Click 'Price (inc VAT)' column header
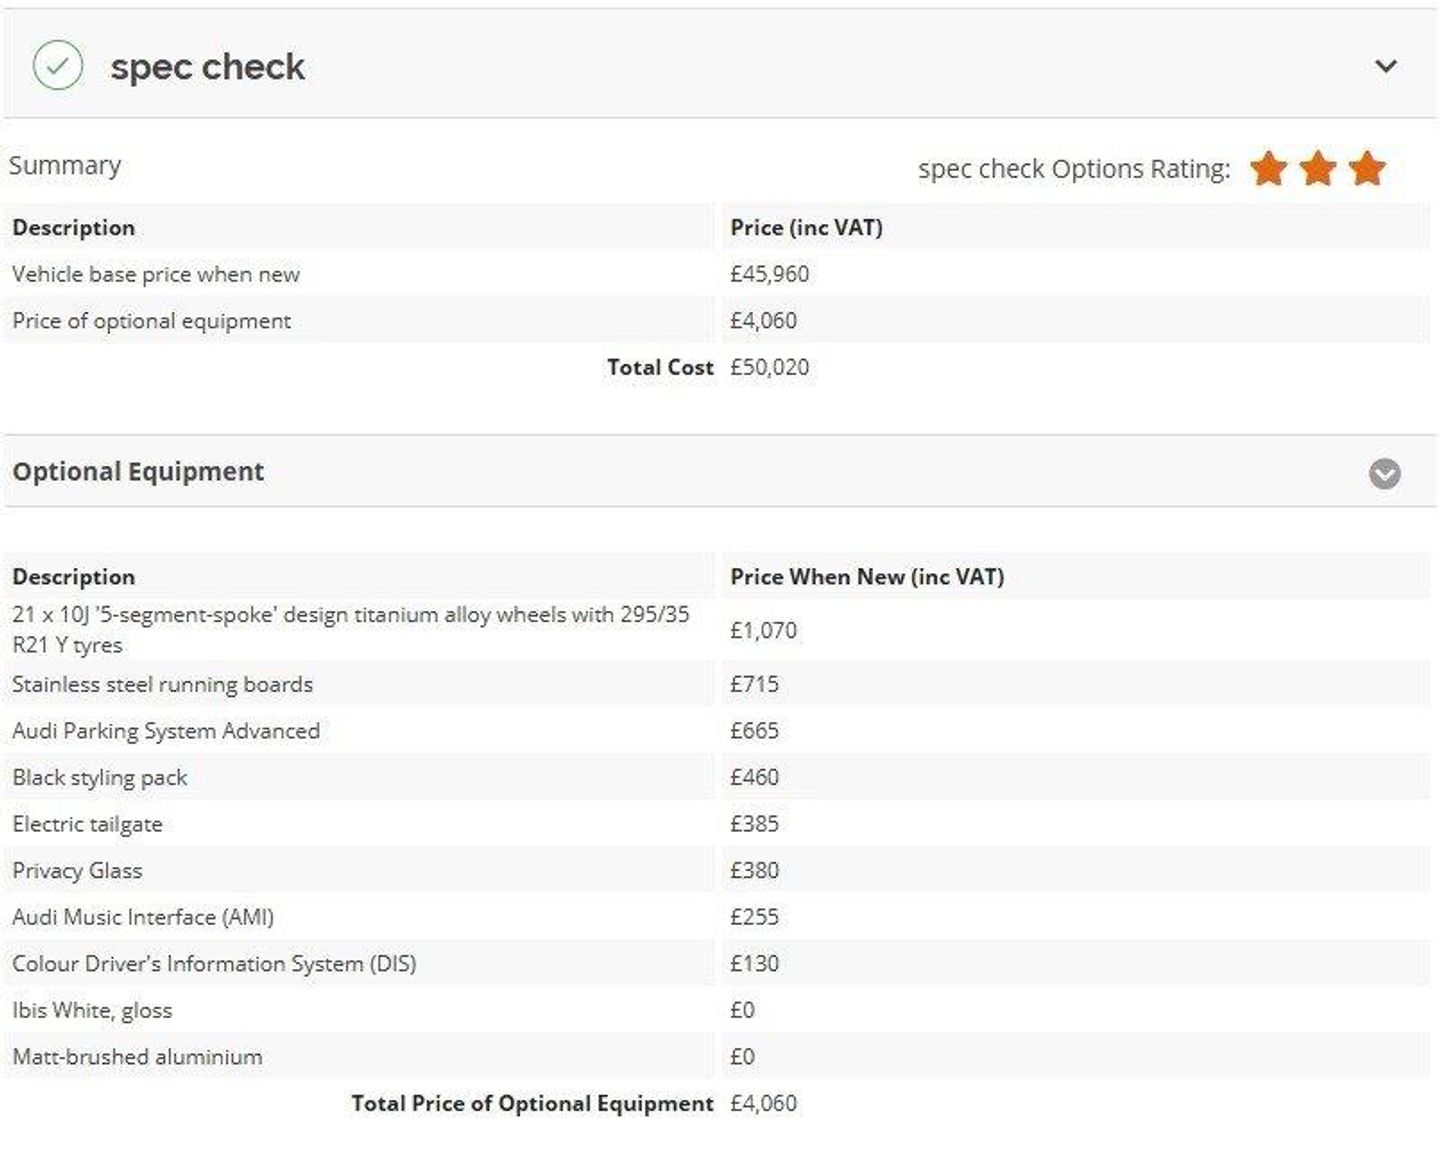The image size is (1440, 1155). (806, 227)
